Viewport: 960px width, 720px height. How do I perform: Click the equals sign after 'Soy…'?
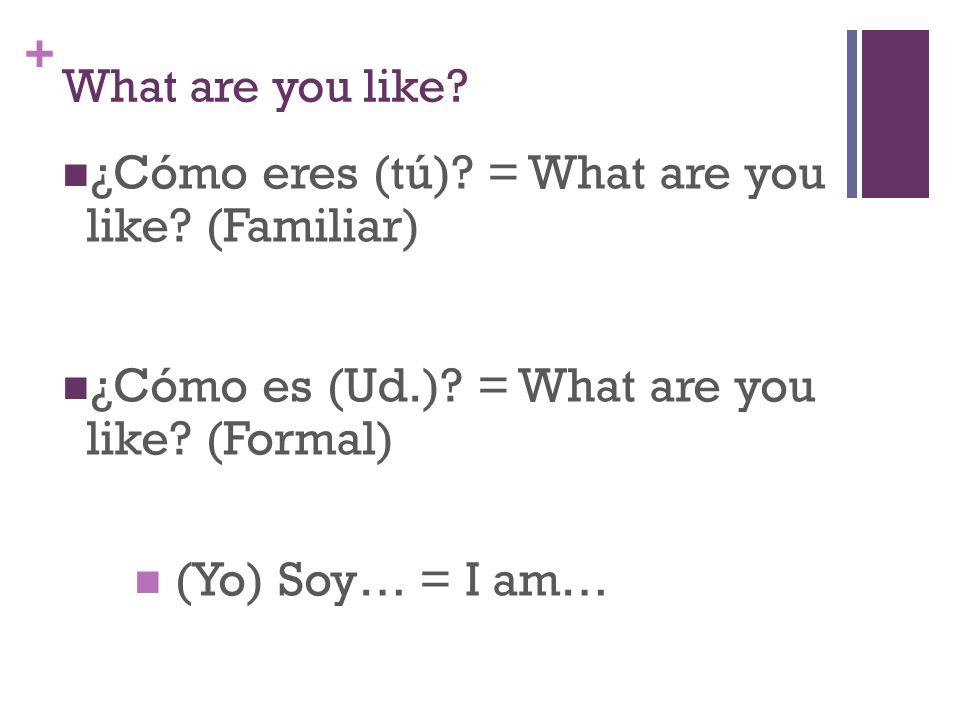(x=435, y=579)
